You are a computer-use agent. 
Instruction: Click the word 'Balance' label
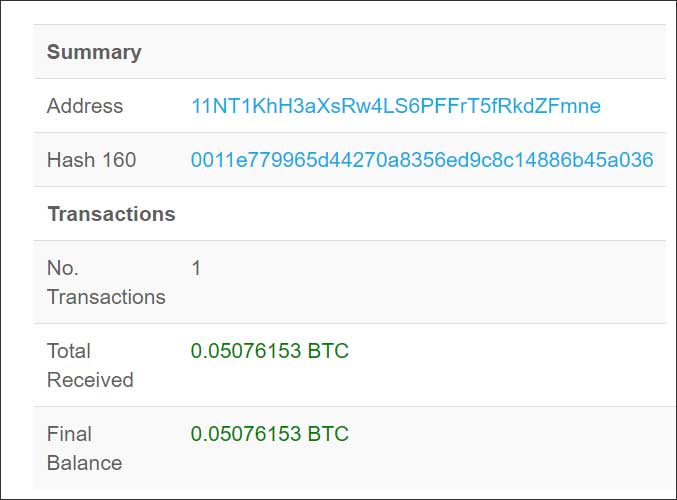click(x=85, y=463)
